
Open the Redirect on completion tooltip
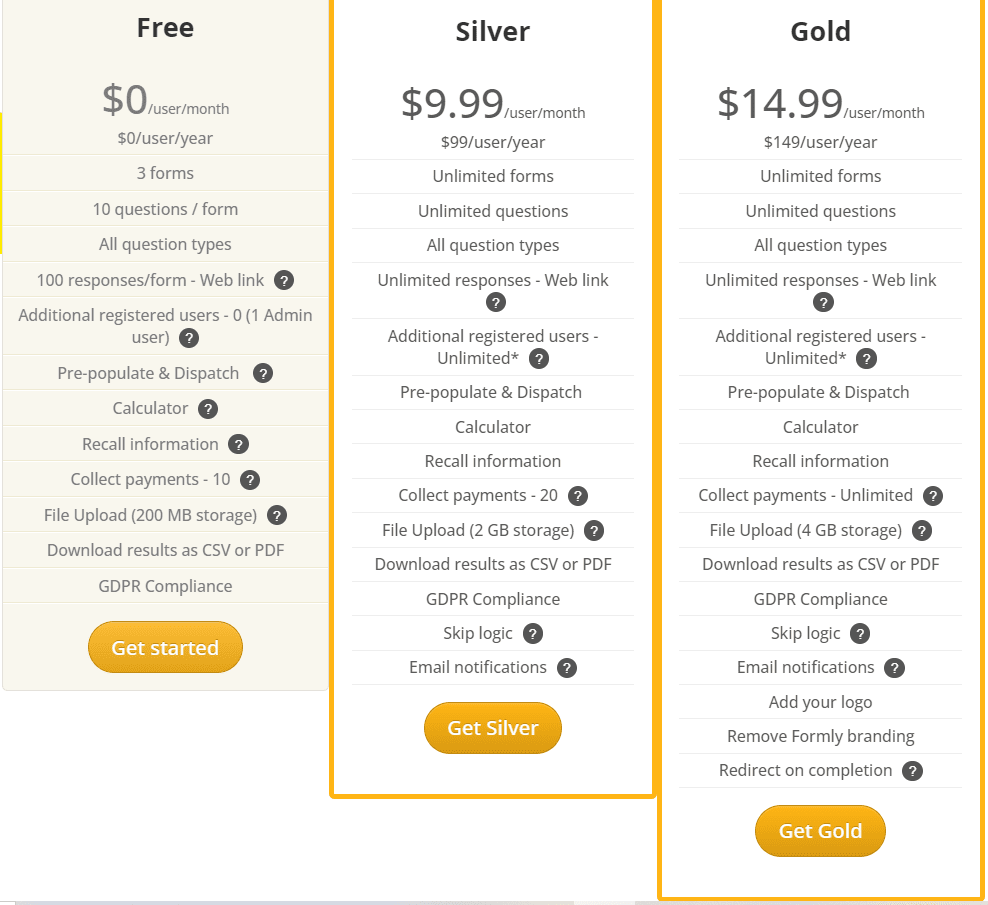[x=912, y=771]
